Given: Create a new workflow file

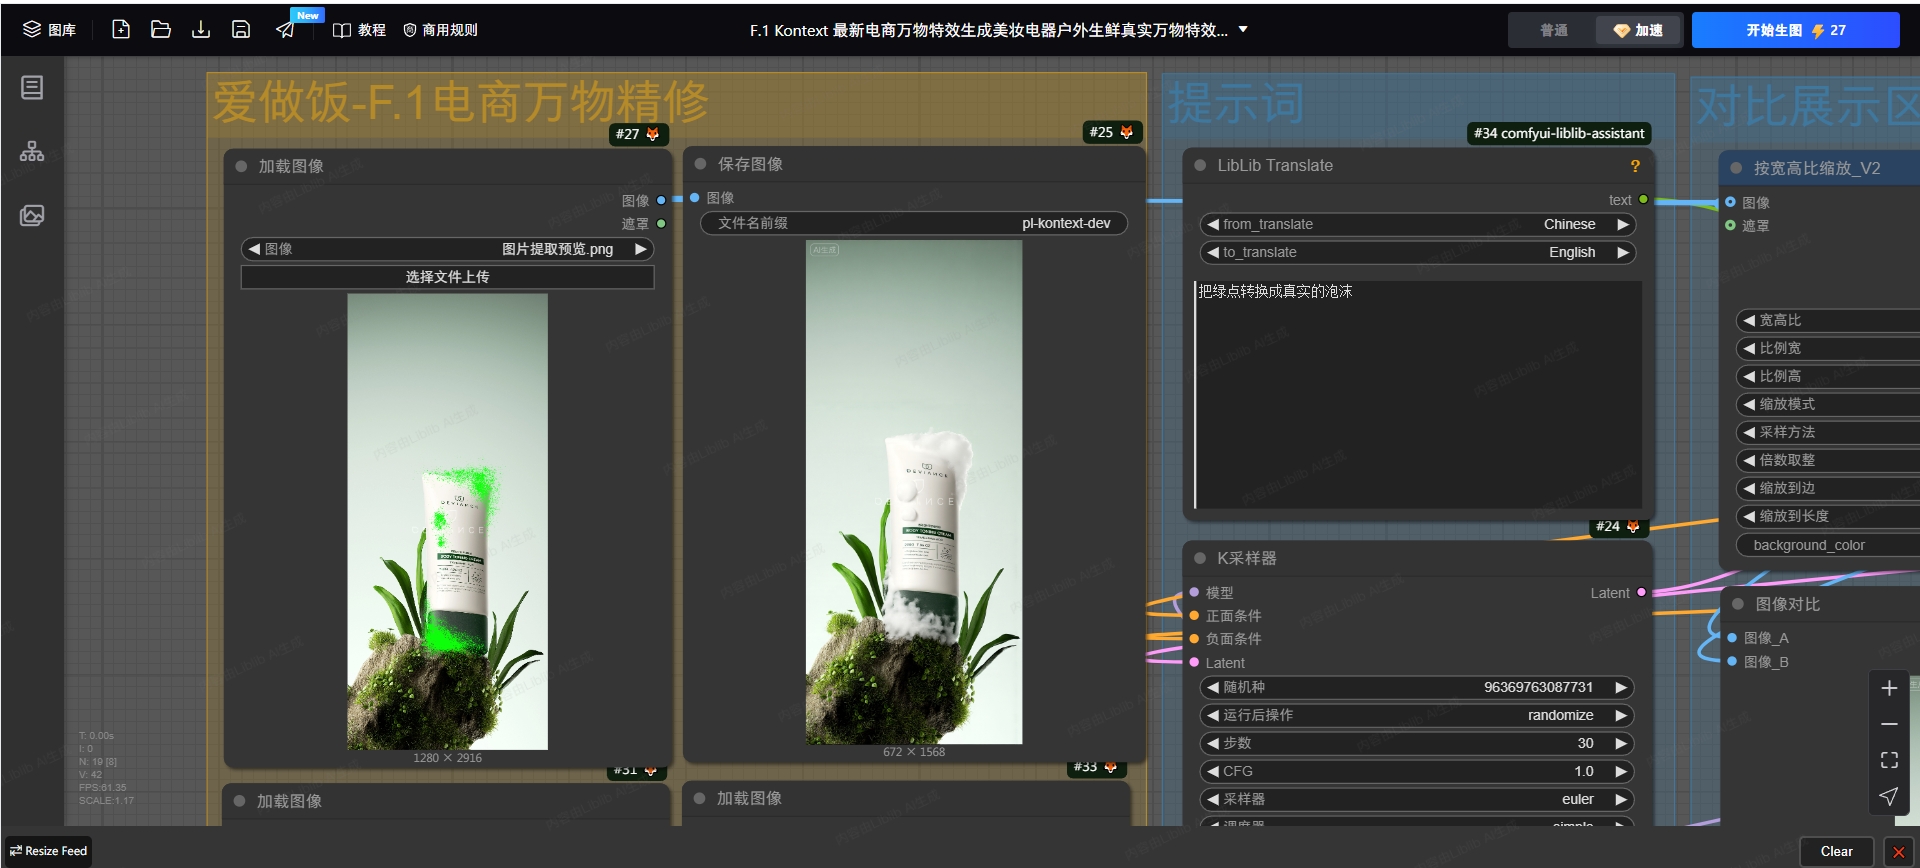Looking at the screenshot, I should coord(121,30).
